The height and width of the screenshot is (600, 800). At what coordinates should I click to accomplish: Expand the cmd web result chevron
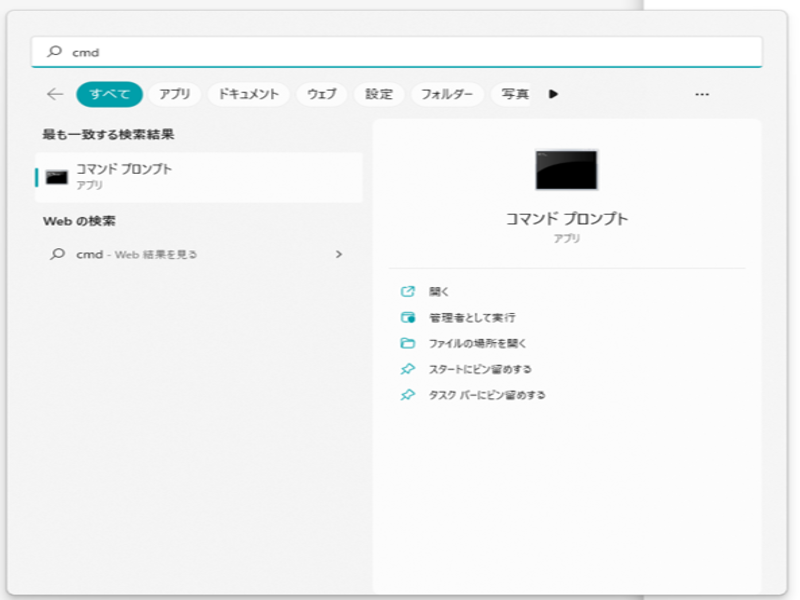(338, 254)
